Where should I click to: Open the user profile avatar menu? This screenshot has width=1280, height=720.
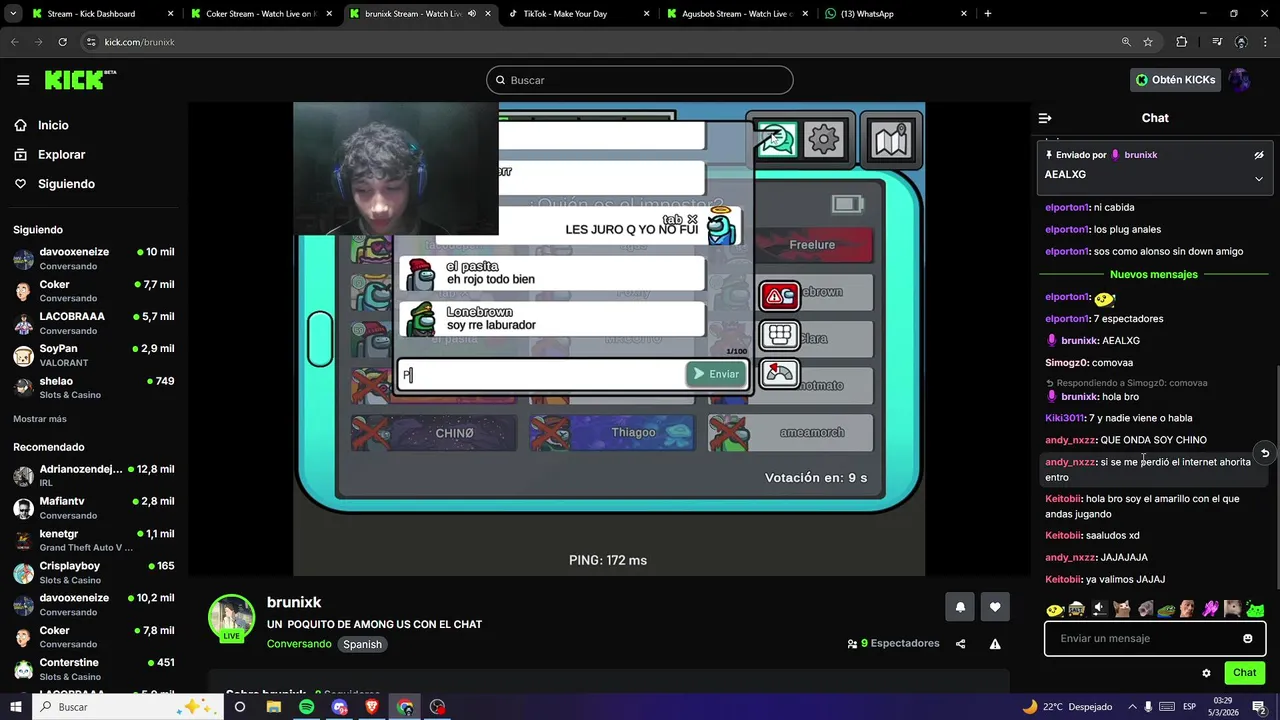coord(1240,80)
